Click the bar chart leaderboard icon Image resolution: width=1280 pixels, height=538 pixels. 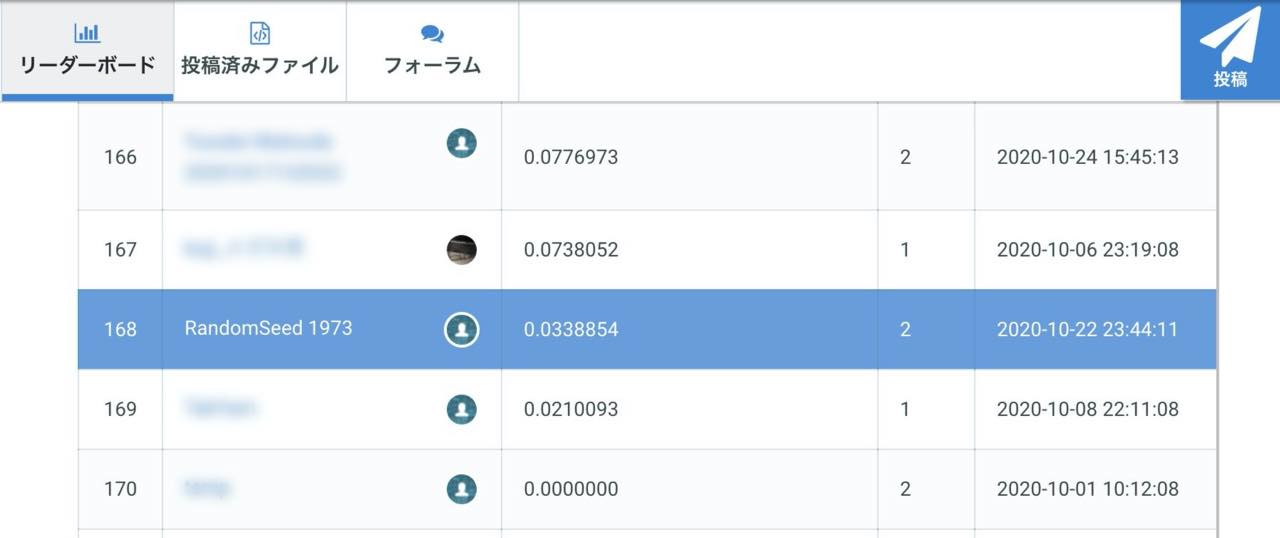coord(87,34)
